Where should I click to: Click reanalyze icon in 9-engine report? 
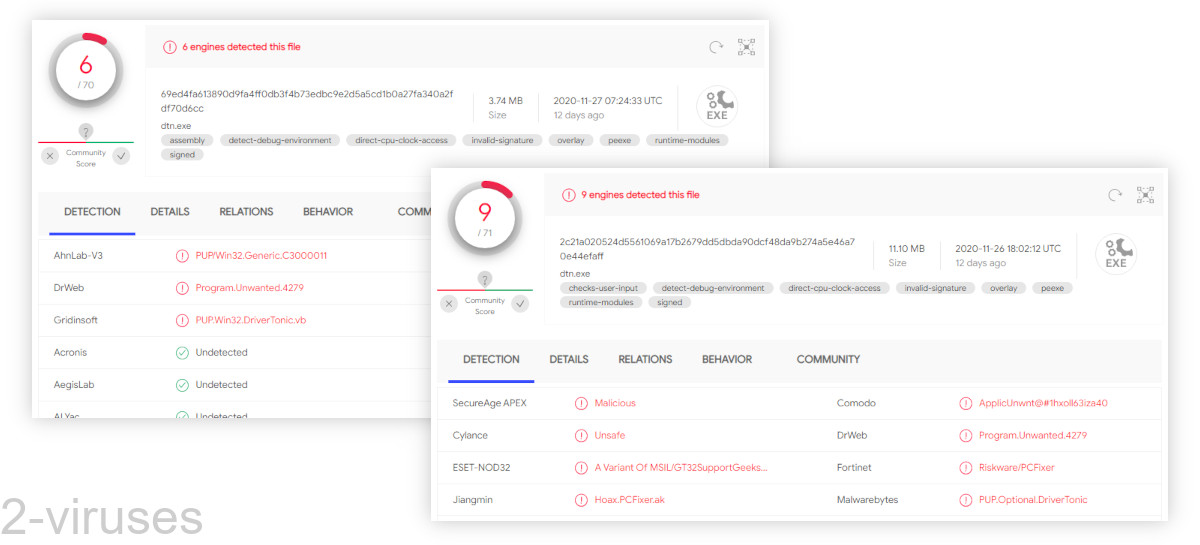tap(1115, 195)
